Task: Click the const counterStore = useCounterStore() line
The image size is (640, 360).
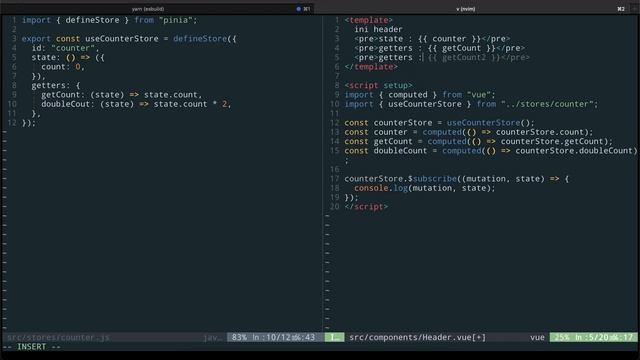Action: [439, 123]
